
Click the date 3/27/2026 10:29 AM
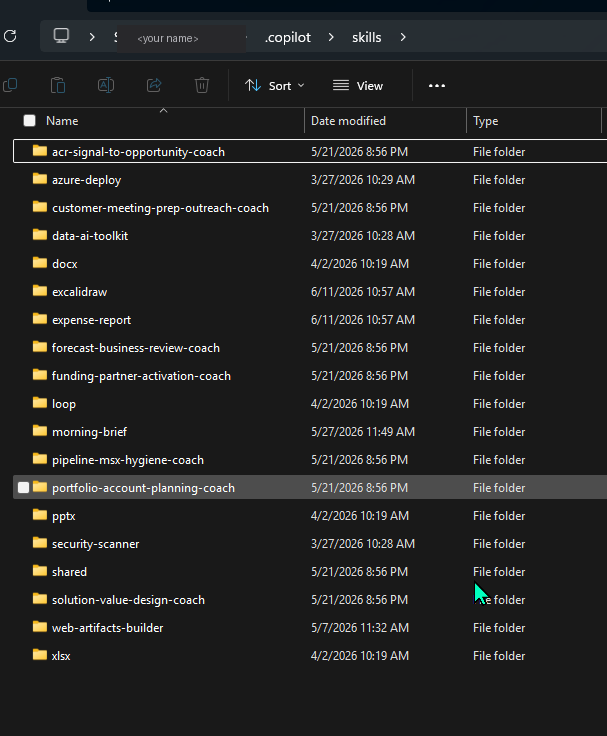coord(363,180)
